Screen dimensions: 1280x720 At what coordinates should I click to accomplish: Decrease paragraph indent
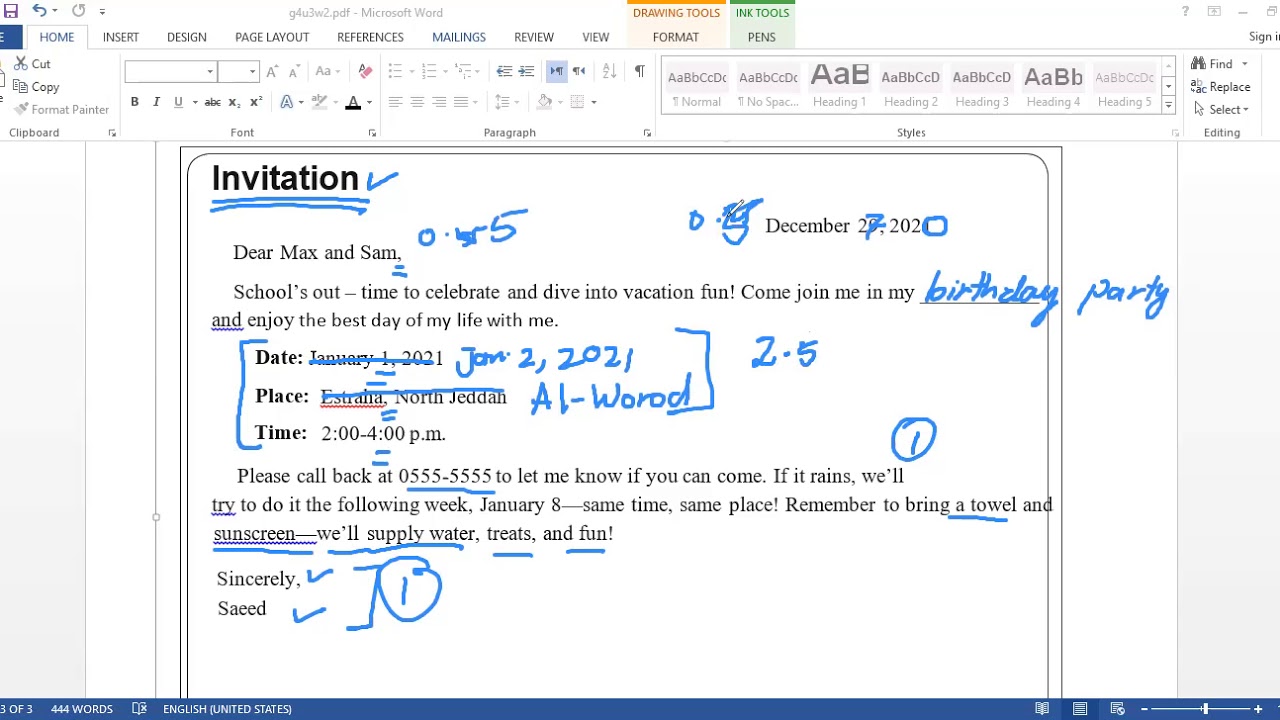(x=504, y=72)
